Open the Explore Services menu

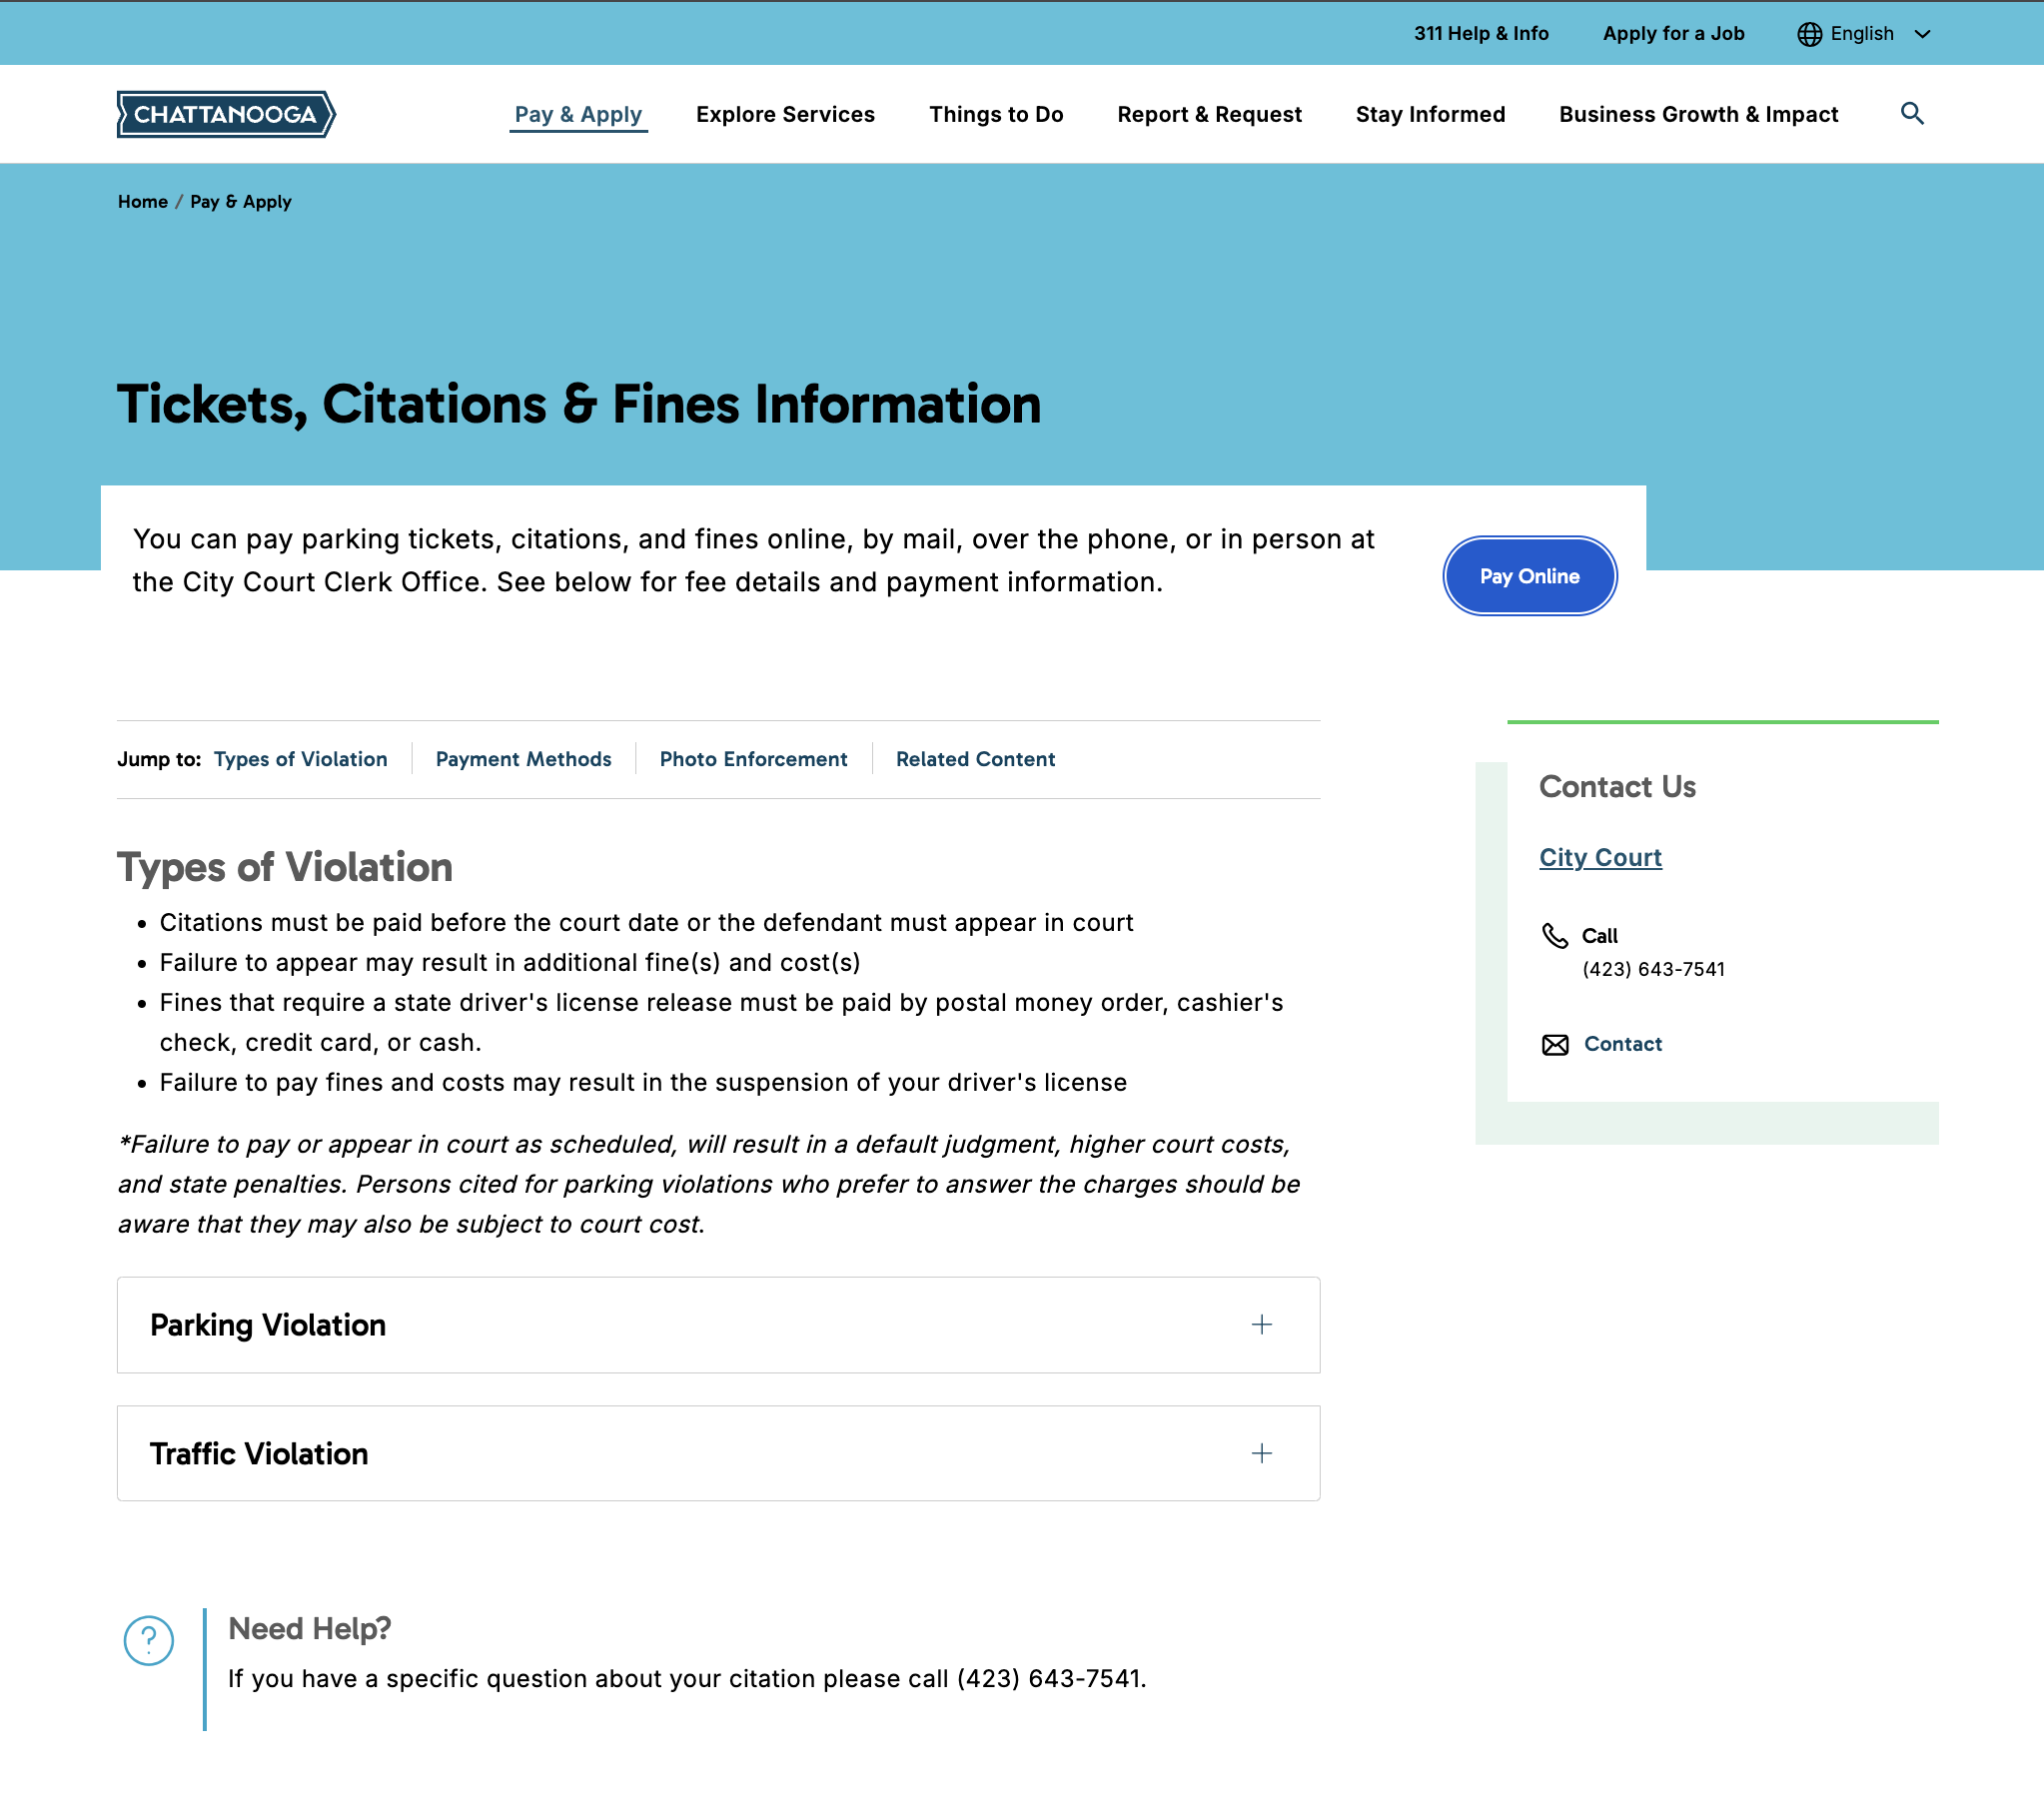(x=785, y=115)
